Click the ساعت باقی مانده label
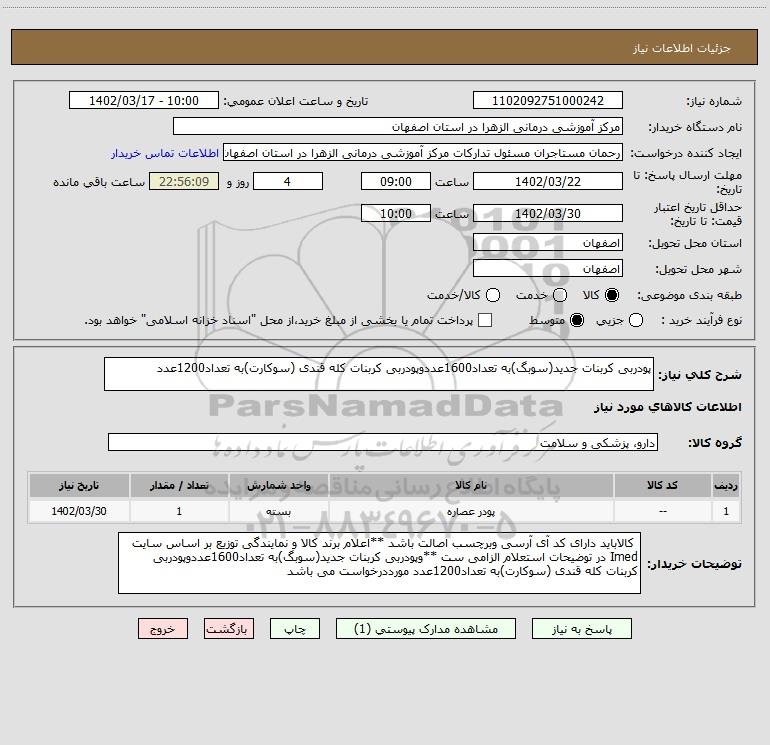This screenshot has width=770, height=745. click(x=99, y=182)
